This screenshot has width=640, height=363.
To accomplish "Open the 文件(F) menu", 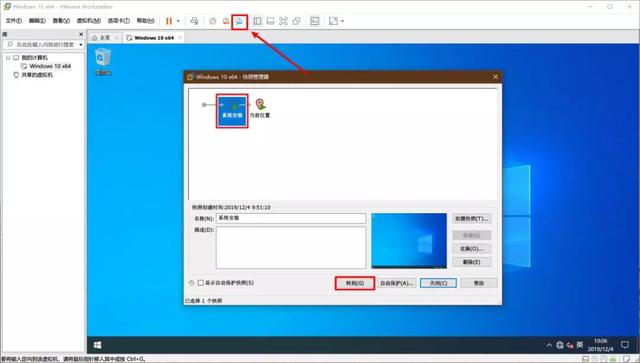I will [13, 21].
